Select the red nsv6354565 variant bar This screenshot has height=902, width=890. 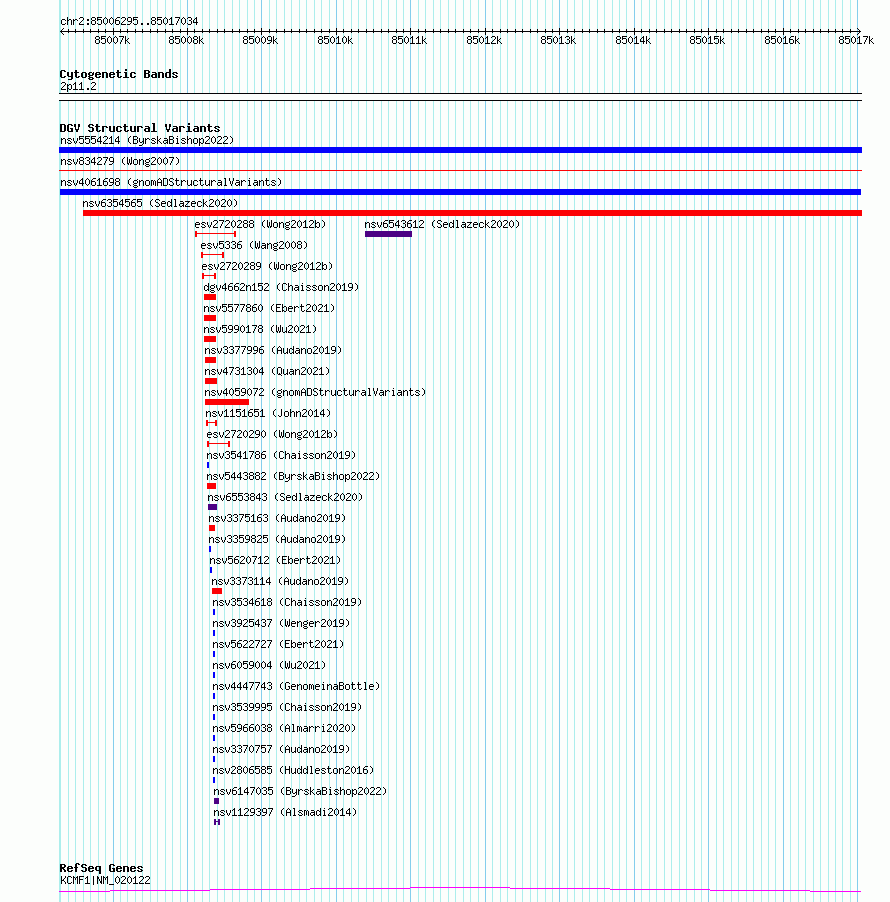coord(472,213)
